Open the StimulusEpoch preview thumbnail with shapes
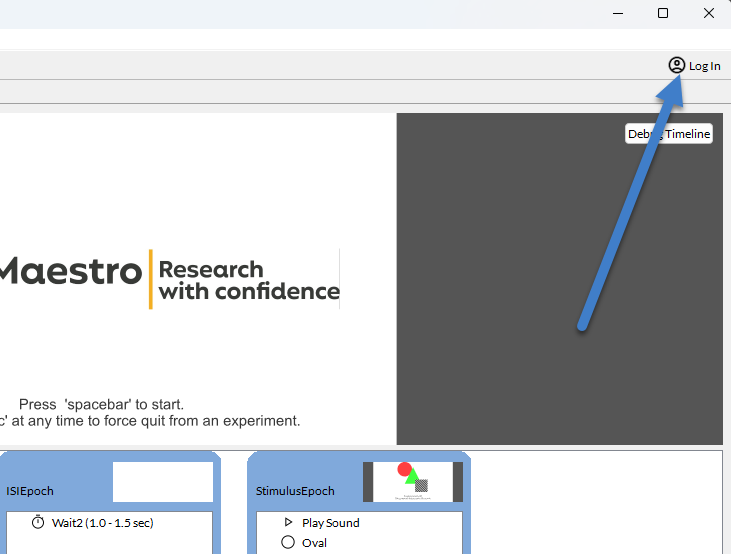 (x=412, y=482)
